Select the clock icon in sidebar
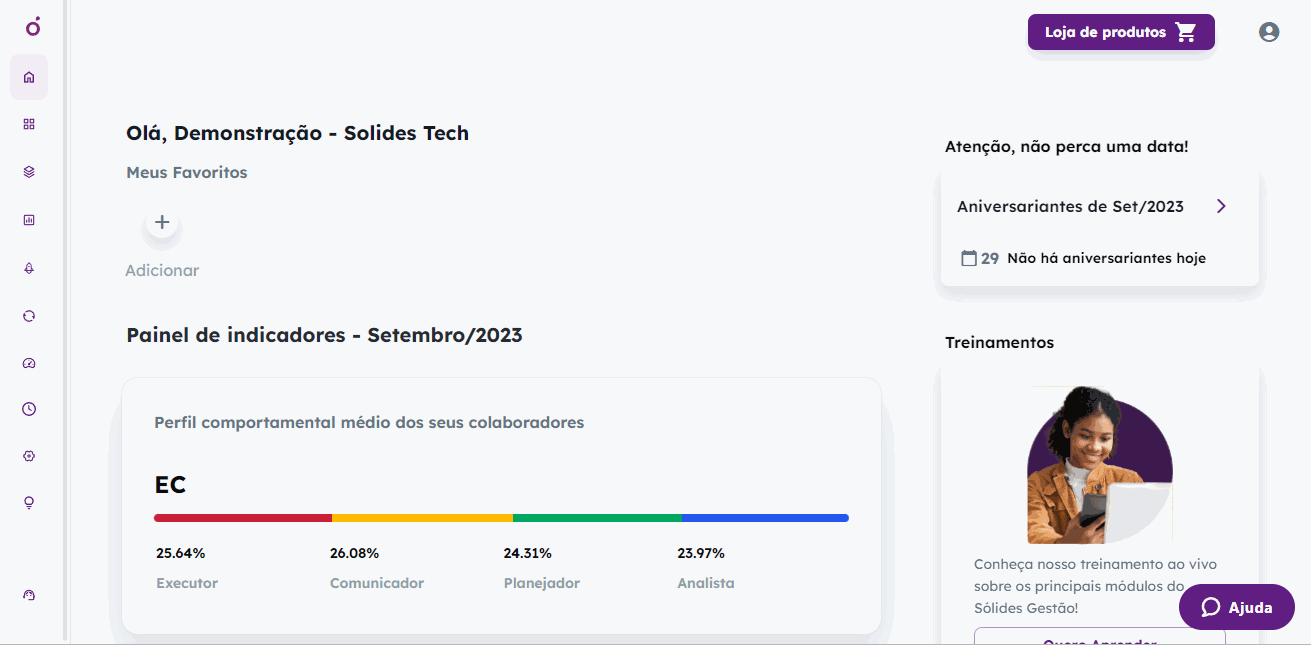 tap(29, 409)
